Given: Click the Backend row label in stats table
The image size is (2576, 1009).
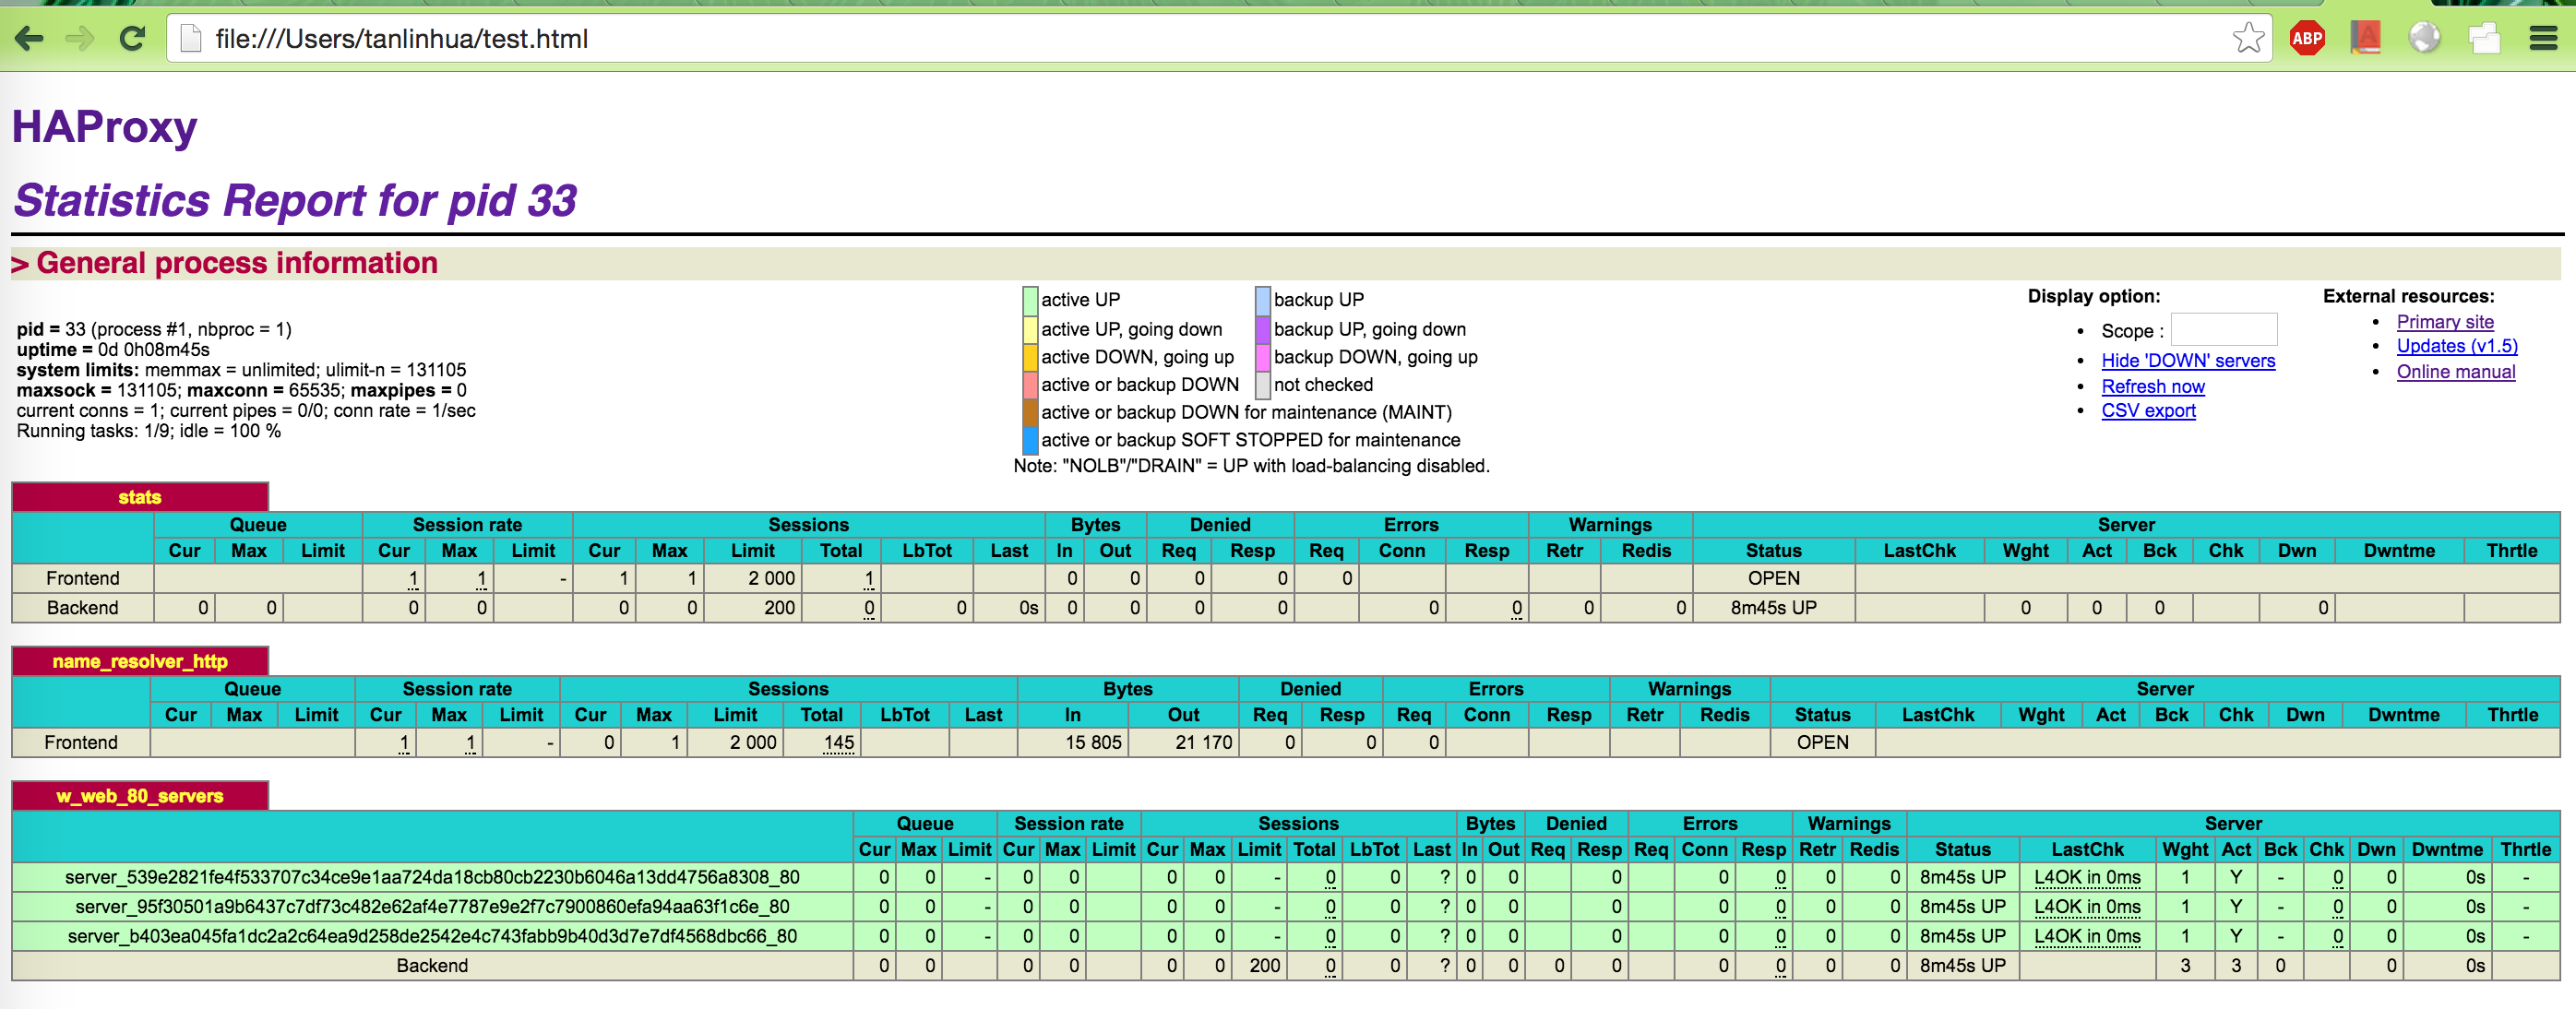Looking at the screenshot, I should click(x=83, y=608).
